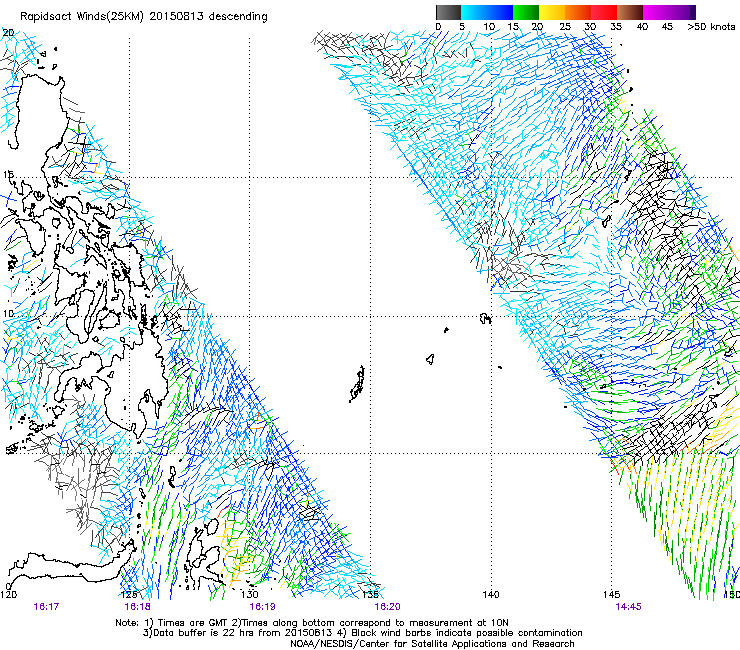Click the '25' label under the color legend

pyautogui.click(x=565, y=26)
